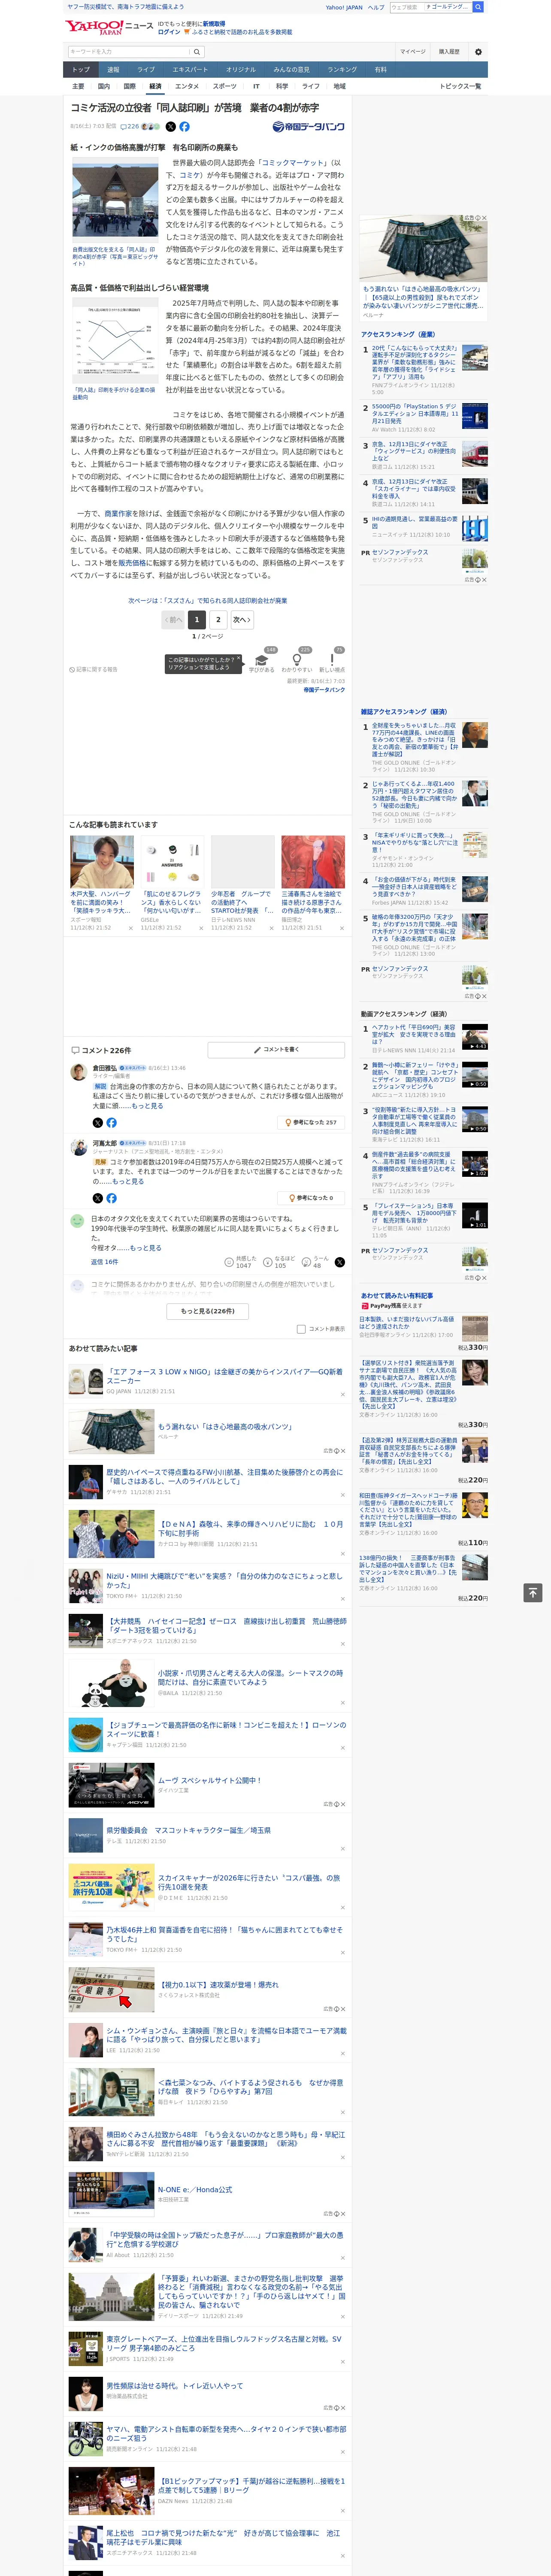Screen dimensions: 551x2576
Task: Open 購入履歴 link in header
Action: tap(449, 52)
